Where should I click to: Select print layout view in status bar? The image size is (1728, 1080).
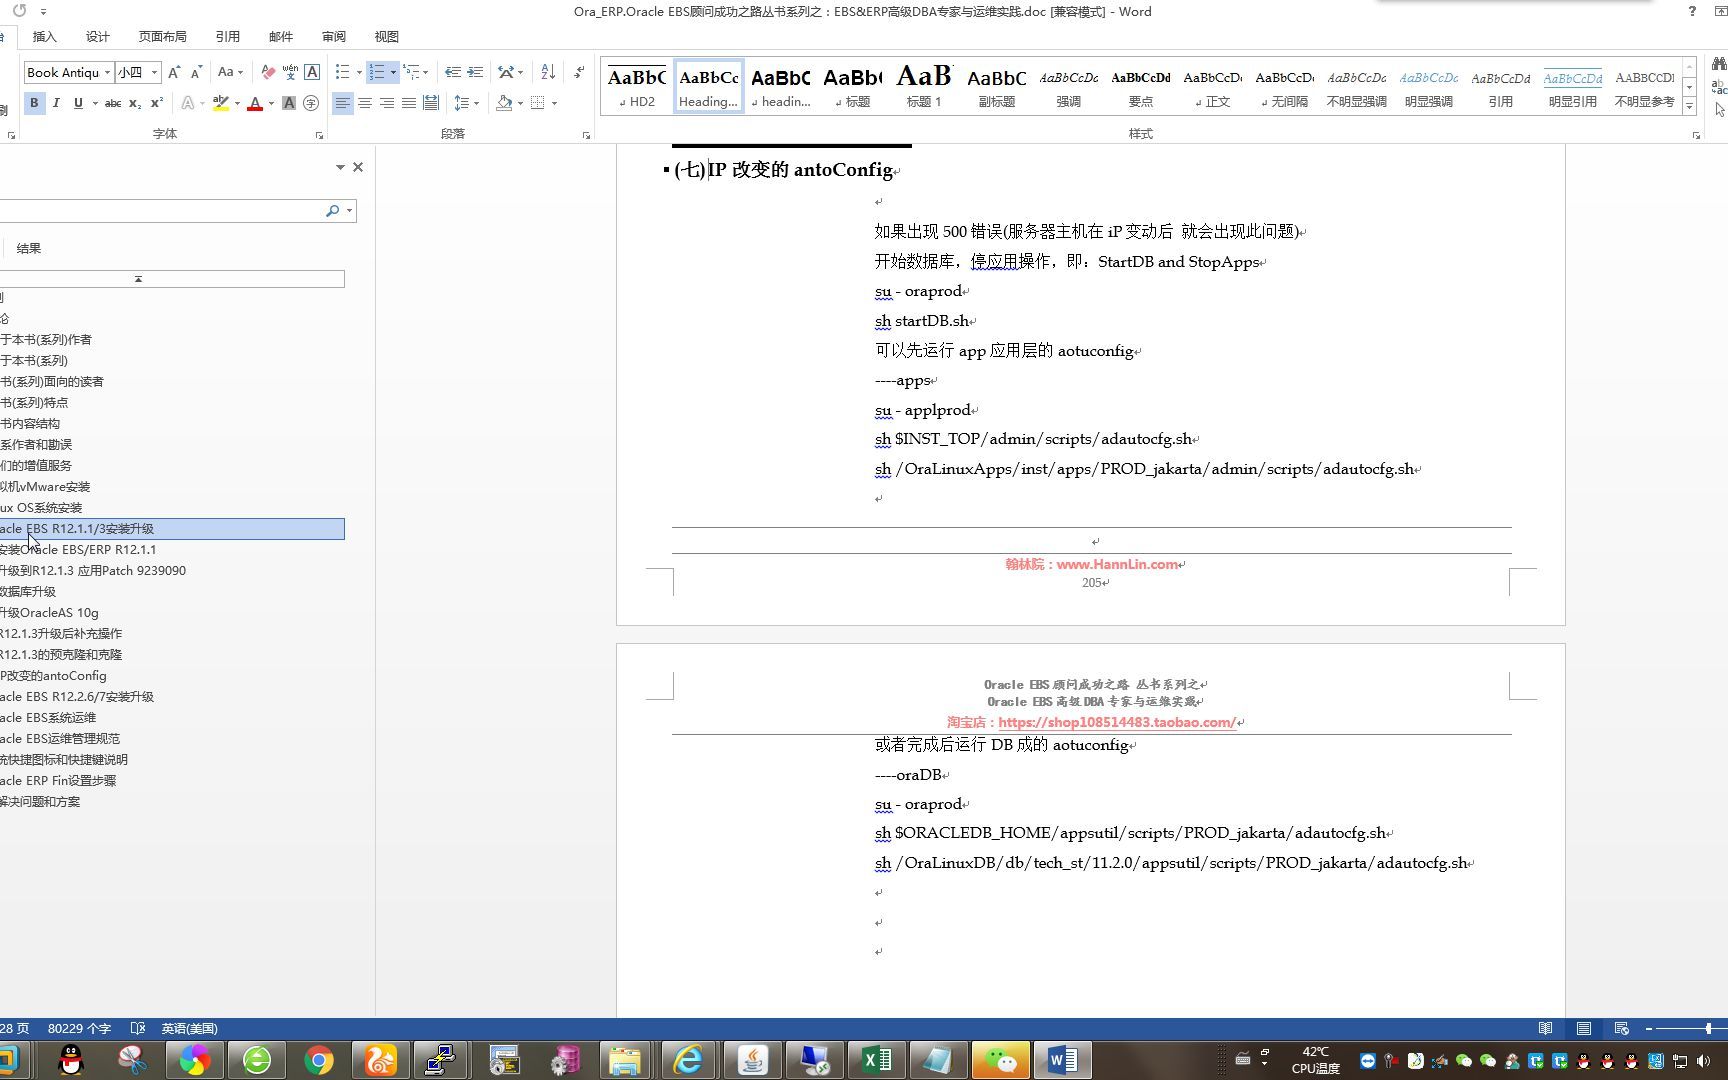1584,1028
